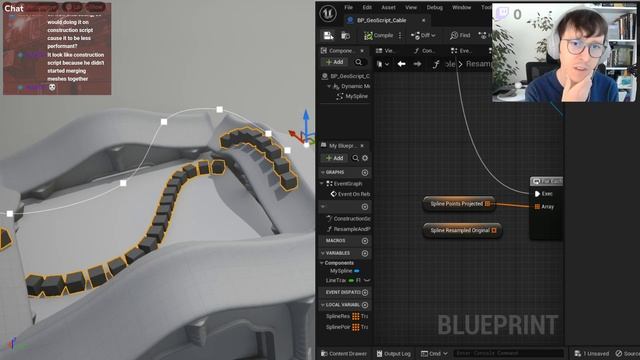Switch to the Event Graph tab
640x360 pixels.
pyautogui.click(x=461, y=51)
